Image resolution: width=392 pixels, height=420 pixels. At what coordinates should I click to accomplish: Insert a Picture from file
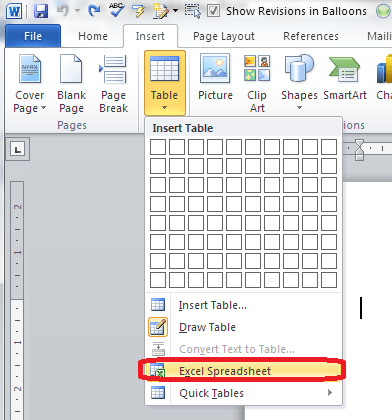215,78
